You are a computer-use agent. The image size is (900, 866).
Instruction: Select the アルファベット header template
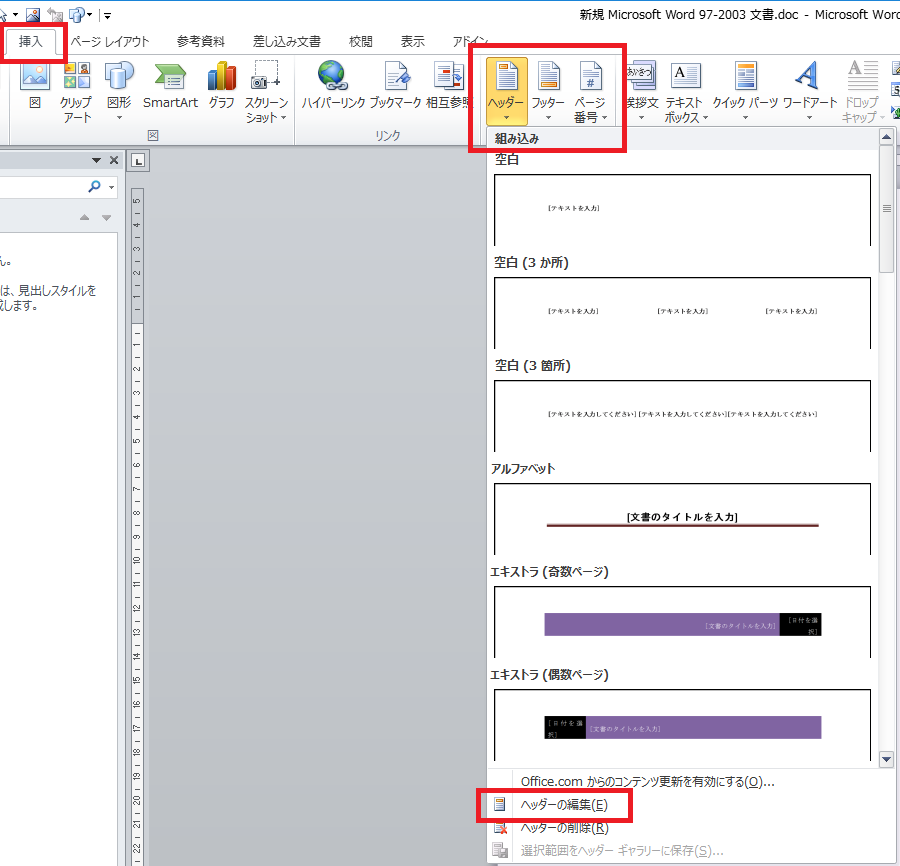pos(682,519)
